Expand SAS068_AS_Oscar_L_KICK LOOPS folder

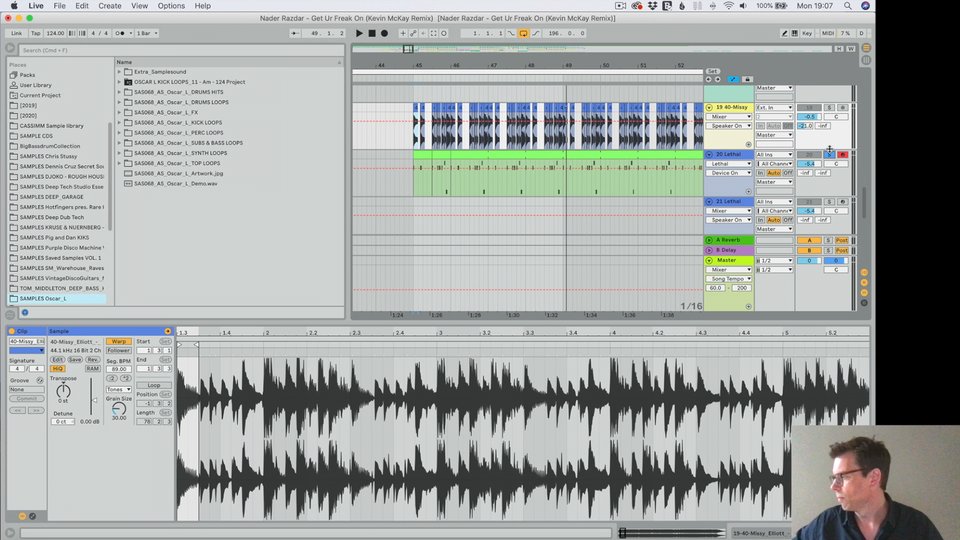click(x=119, y=122)
